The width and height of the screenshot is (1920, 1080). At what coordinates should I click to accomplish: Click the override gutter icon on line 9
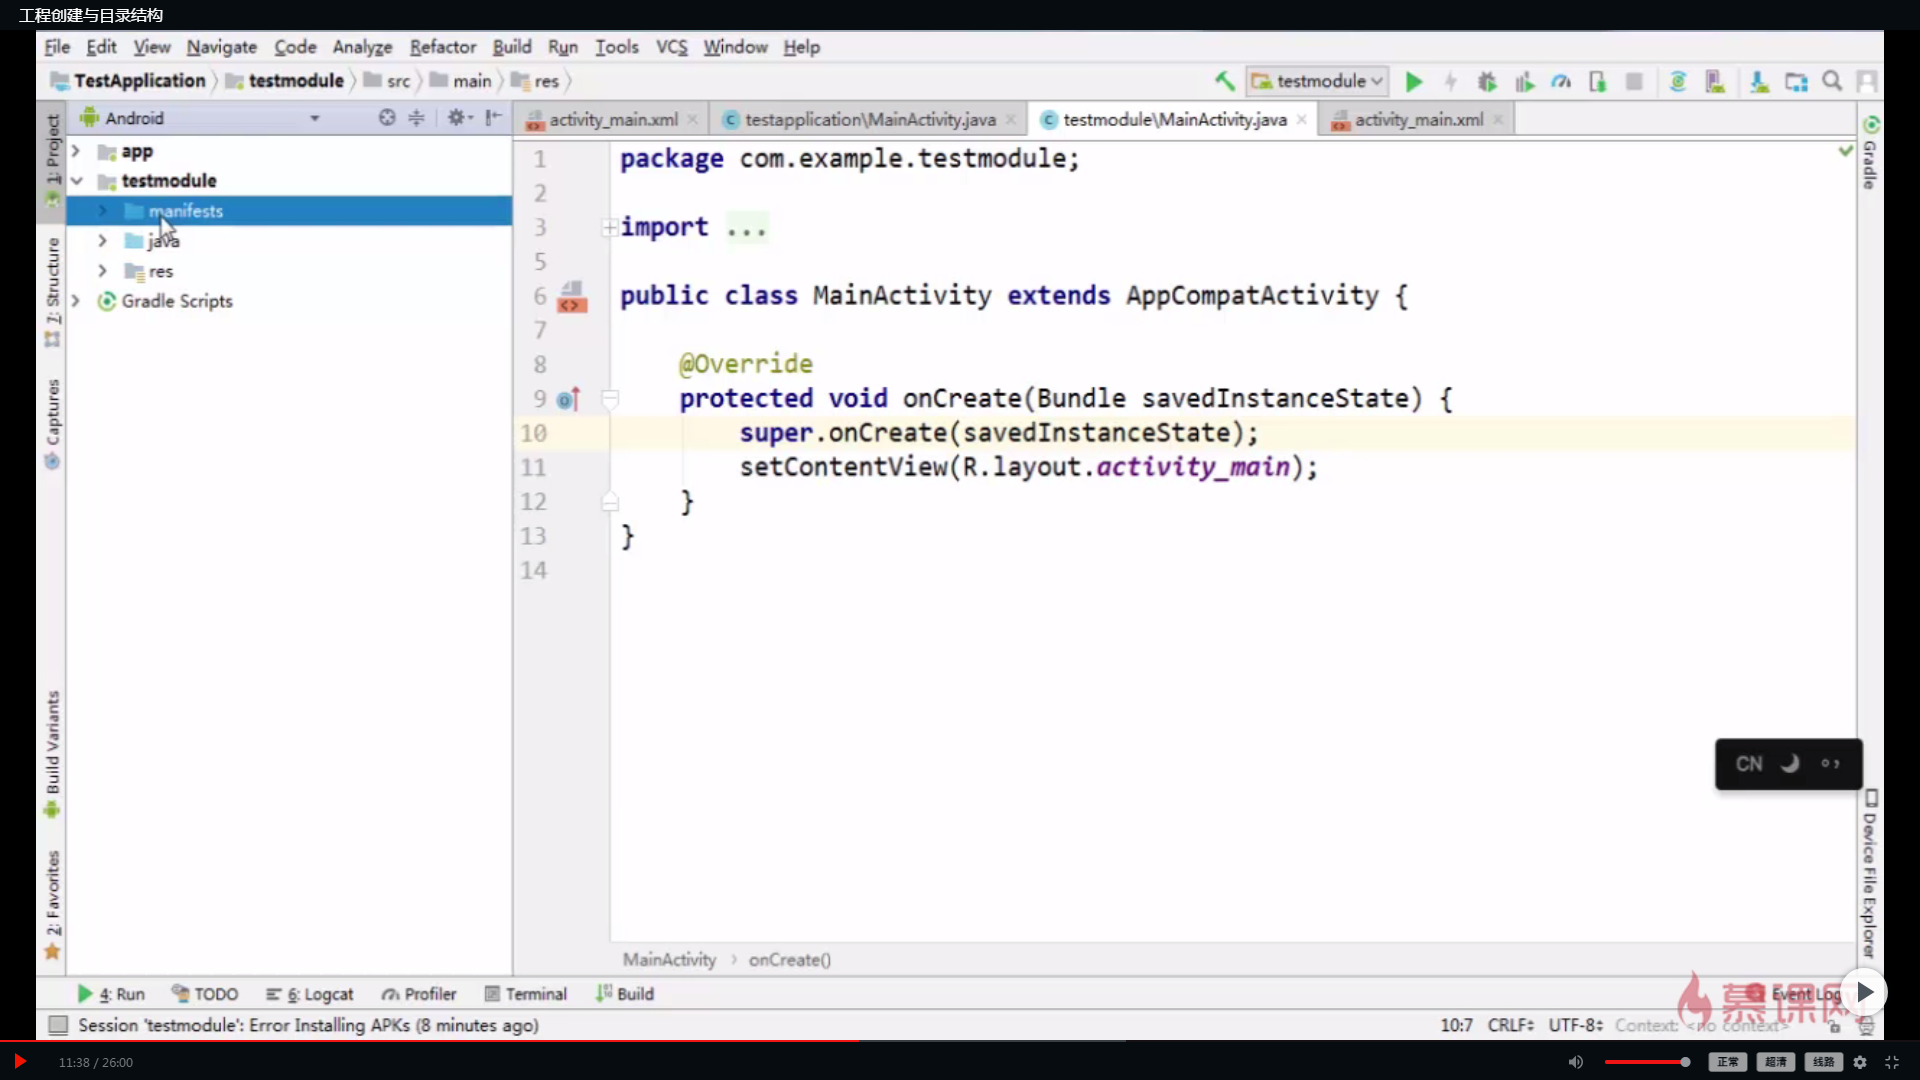pyautogui.click(x=568, y=400)
